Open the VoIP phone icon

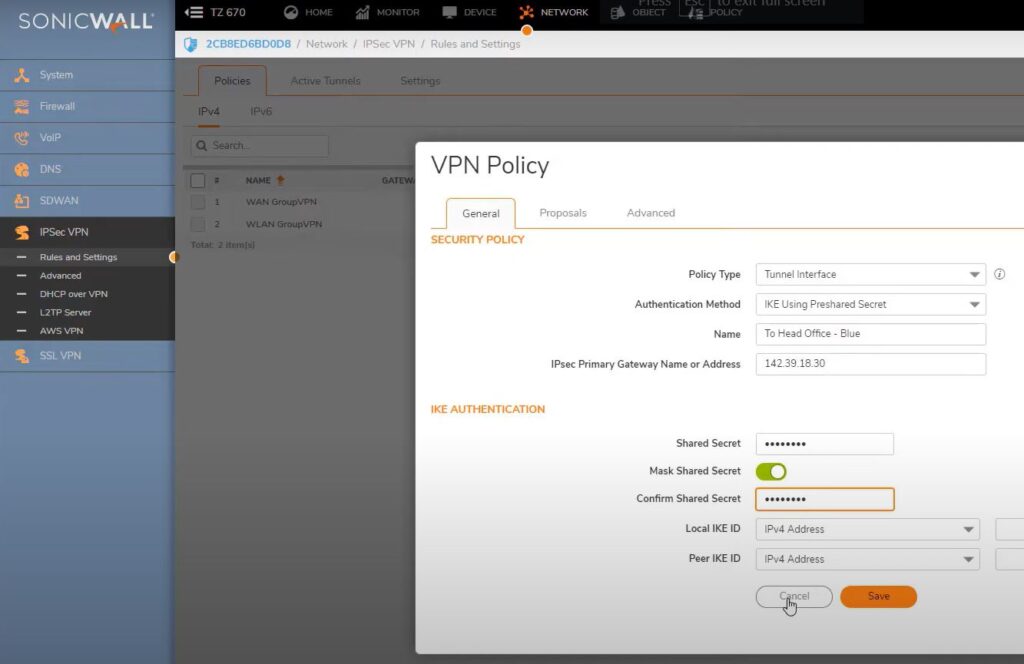coord(21,138)
